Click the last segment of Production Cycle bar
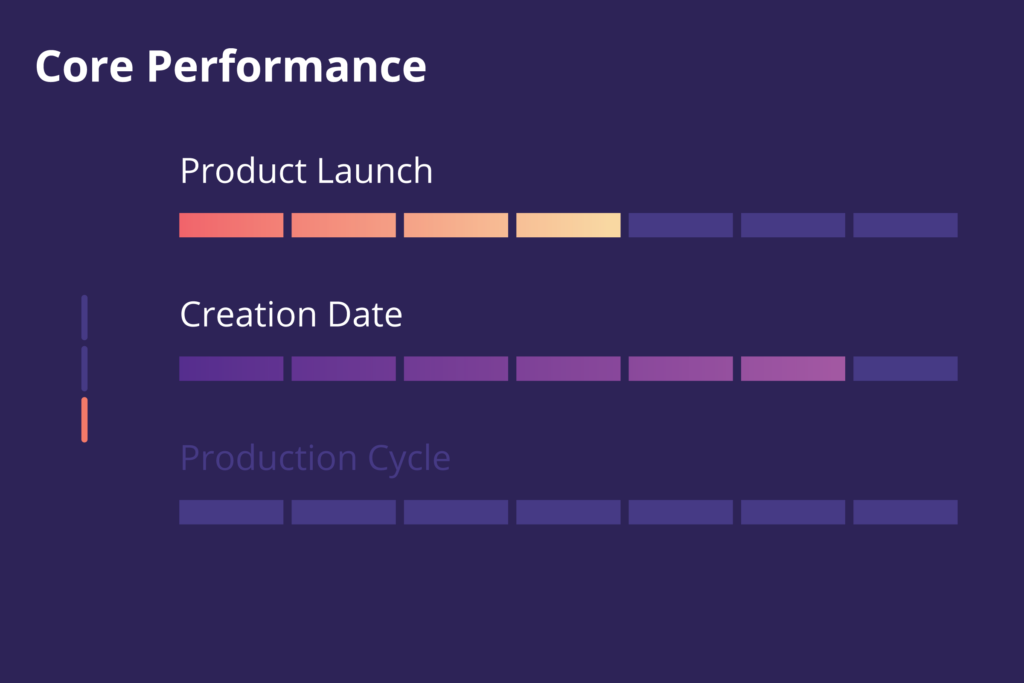 point(905,512)
